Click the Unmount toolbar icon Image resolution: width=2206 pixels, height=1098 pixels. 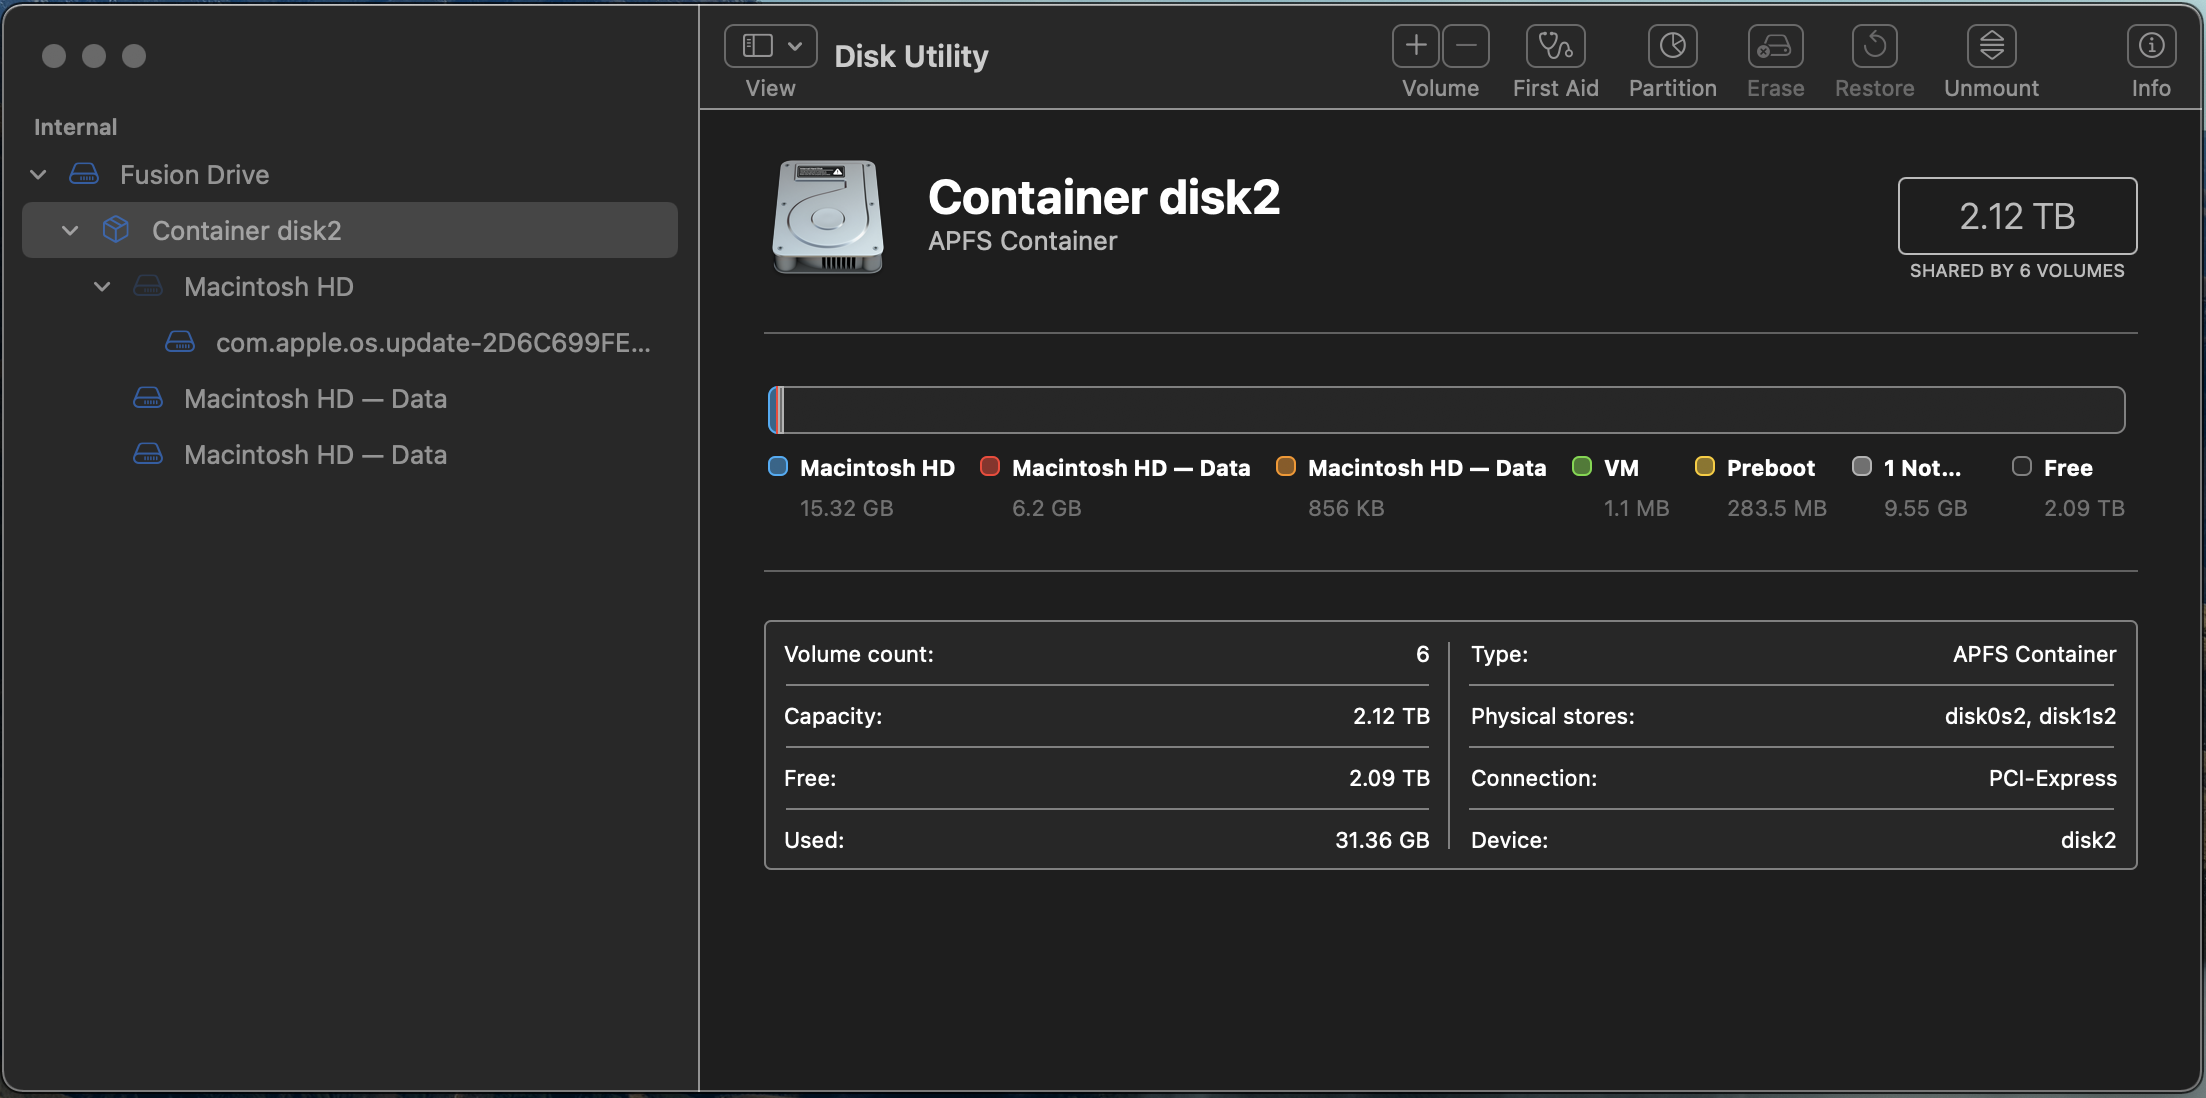click(1991, 46)
